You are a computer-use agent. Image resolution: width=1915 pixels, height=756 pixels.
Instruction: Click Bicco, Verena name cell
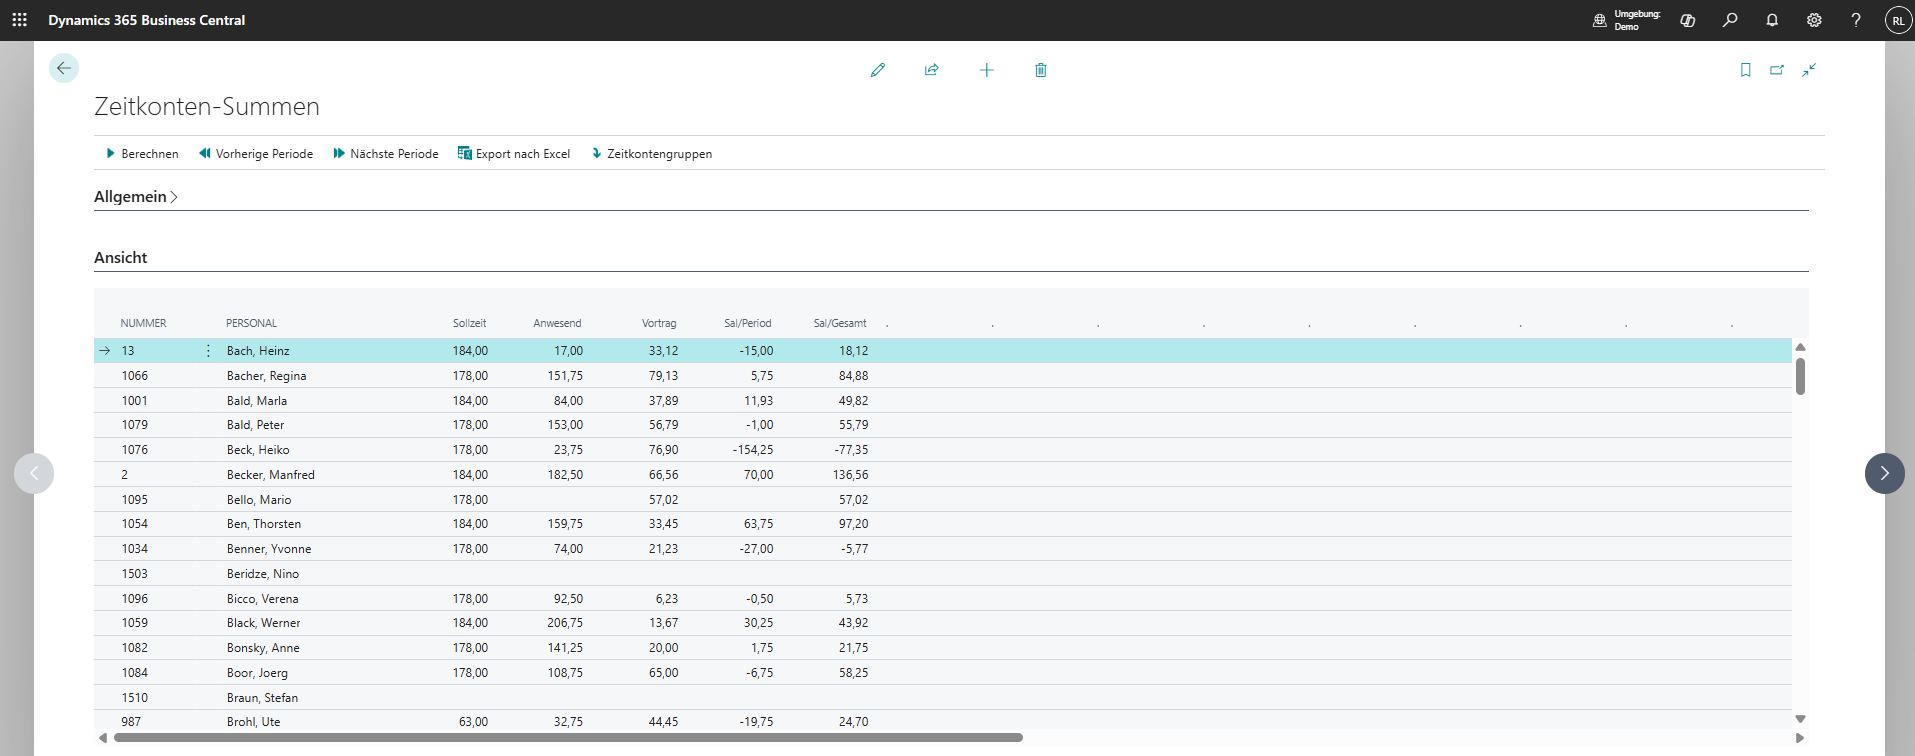coord(262,599)
